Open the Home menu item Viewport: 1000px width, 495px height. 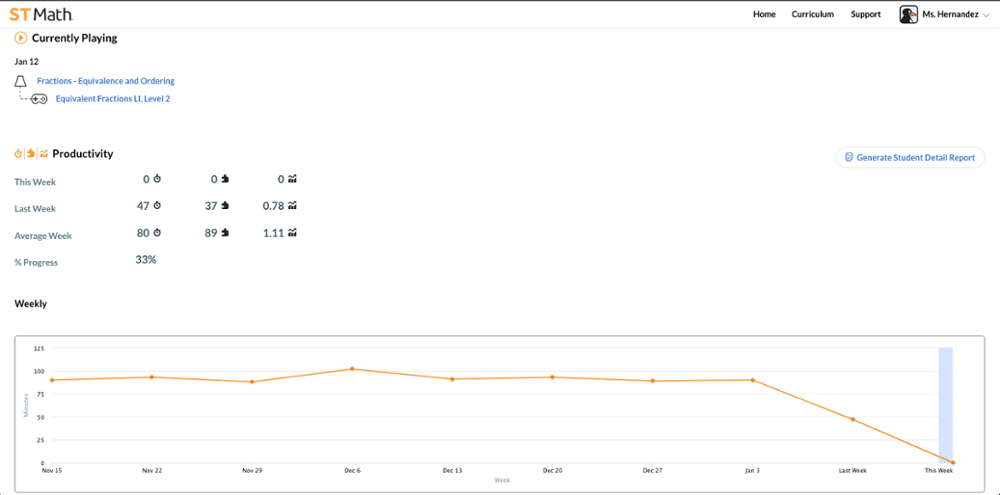(764, 14)
